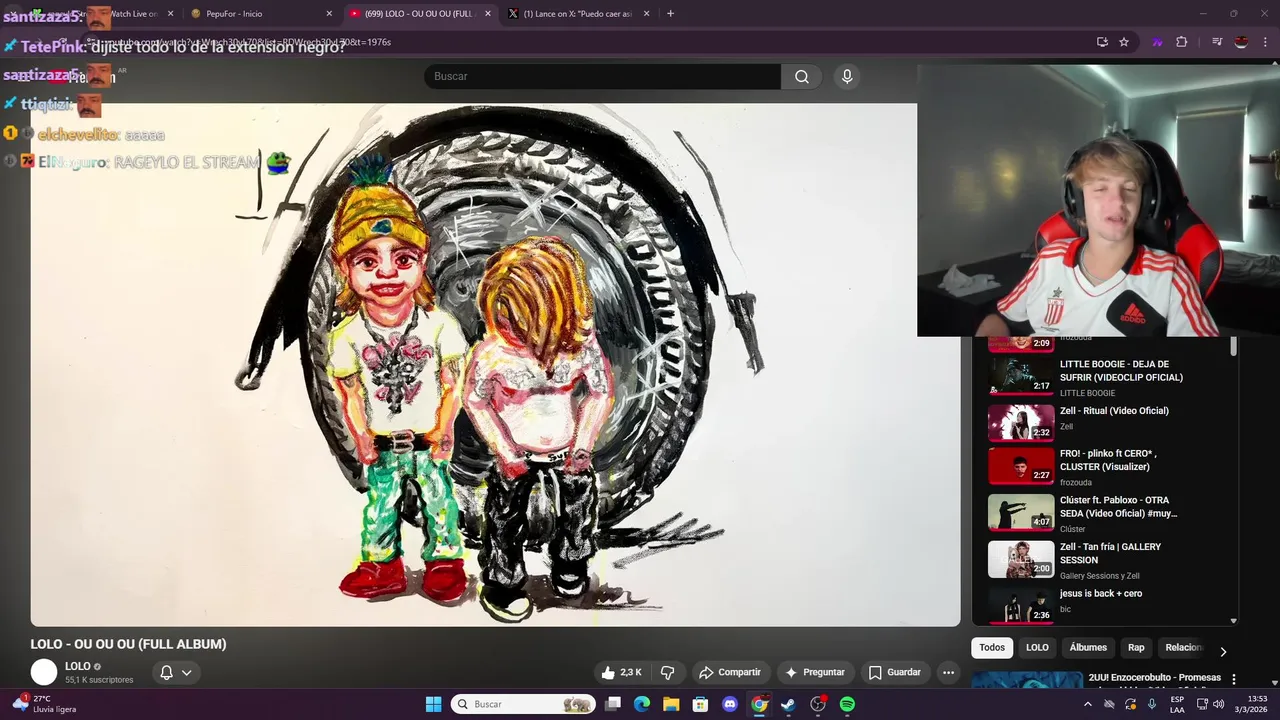This screenshot has height=720, width=1280.
Task: Click the video player artwork
Action: pyautogui.click(x=495, y=365)
